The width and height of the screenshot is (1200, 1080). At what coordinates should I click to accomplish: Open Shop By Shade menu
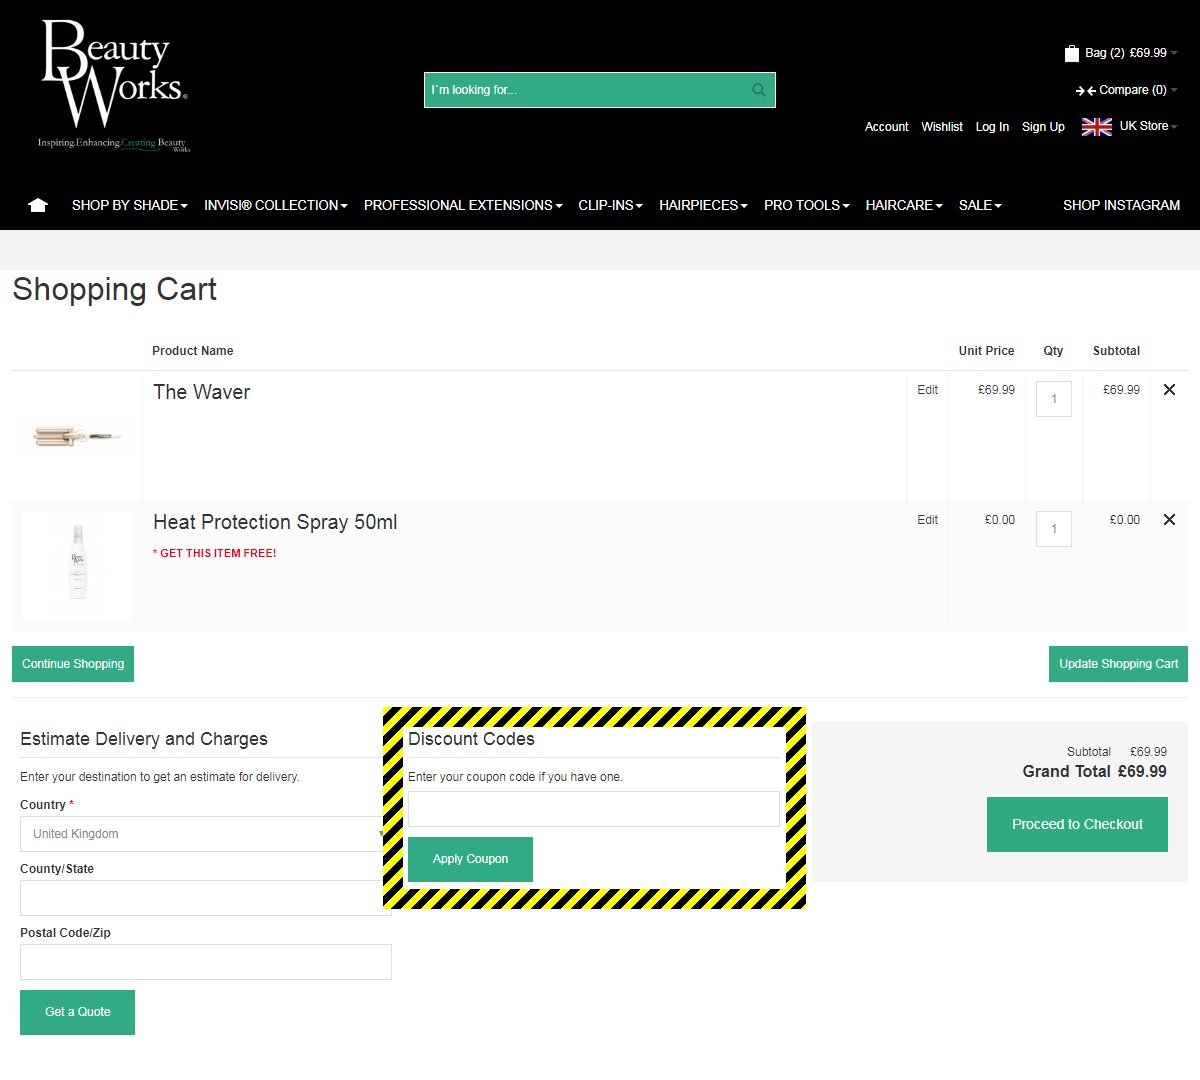point(129,205)
